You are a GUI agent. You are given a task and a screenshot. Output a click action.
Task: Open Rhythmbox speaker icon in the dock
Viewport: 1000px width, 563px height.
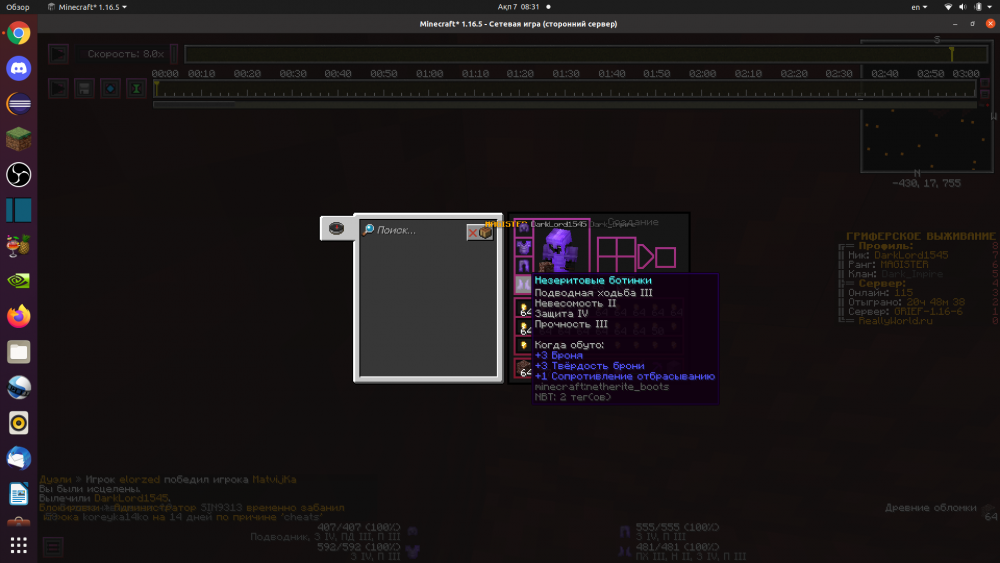coord(18,423)
